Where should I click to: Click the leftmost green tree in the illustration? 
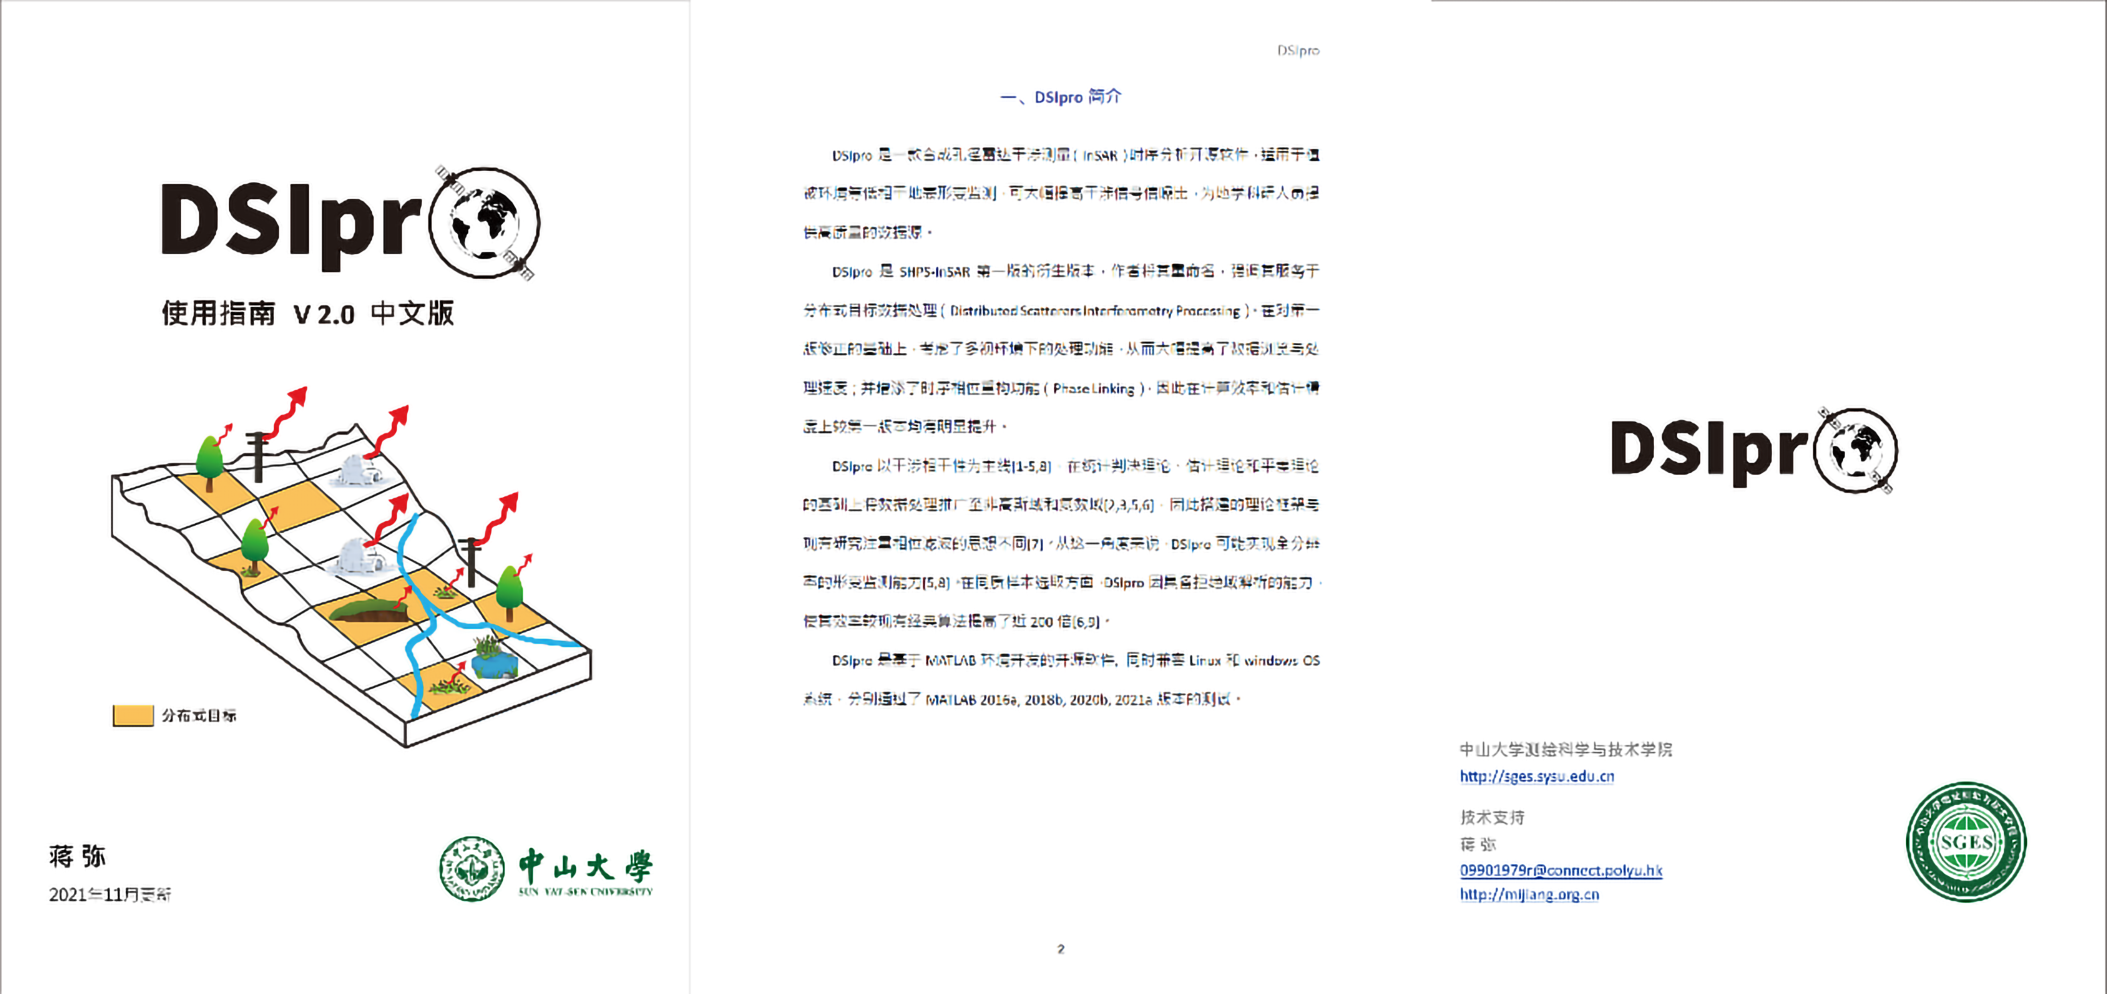pos(209,460)
